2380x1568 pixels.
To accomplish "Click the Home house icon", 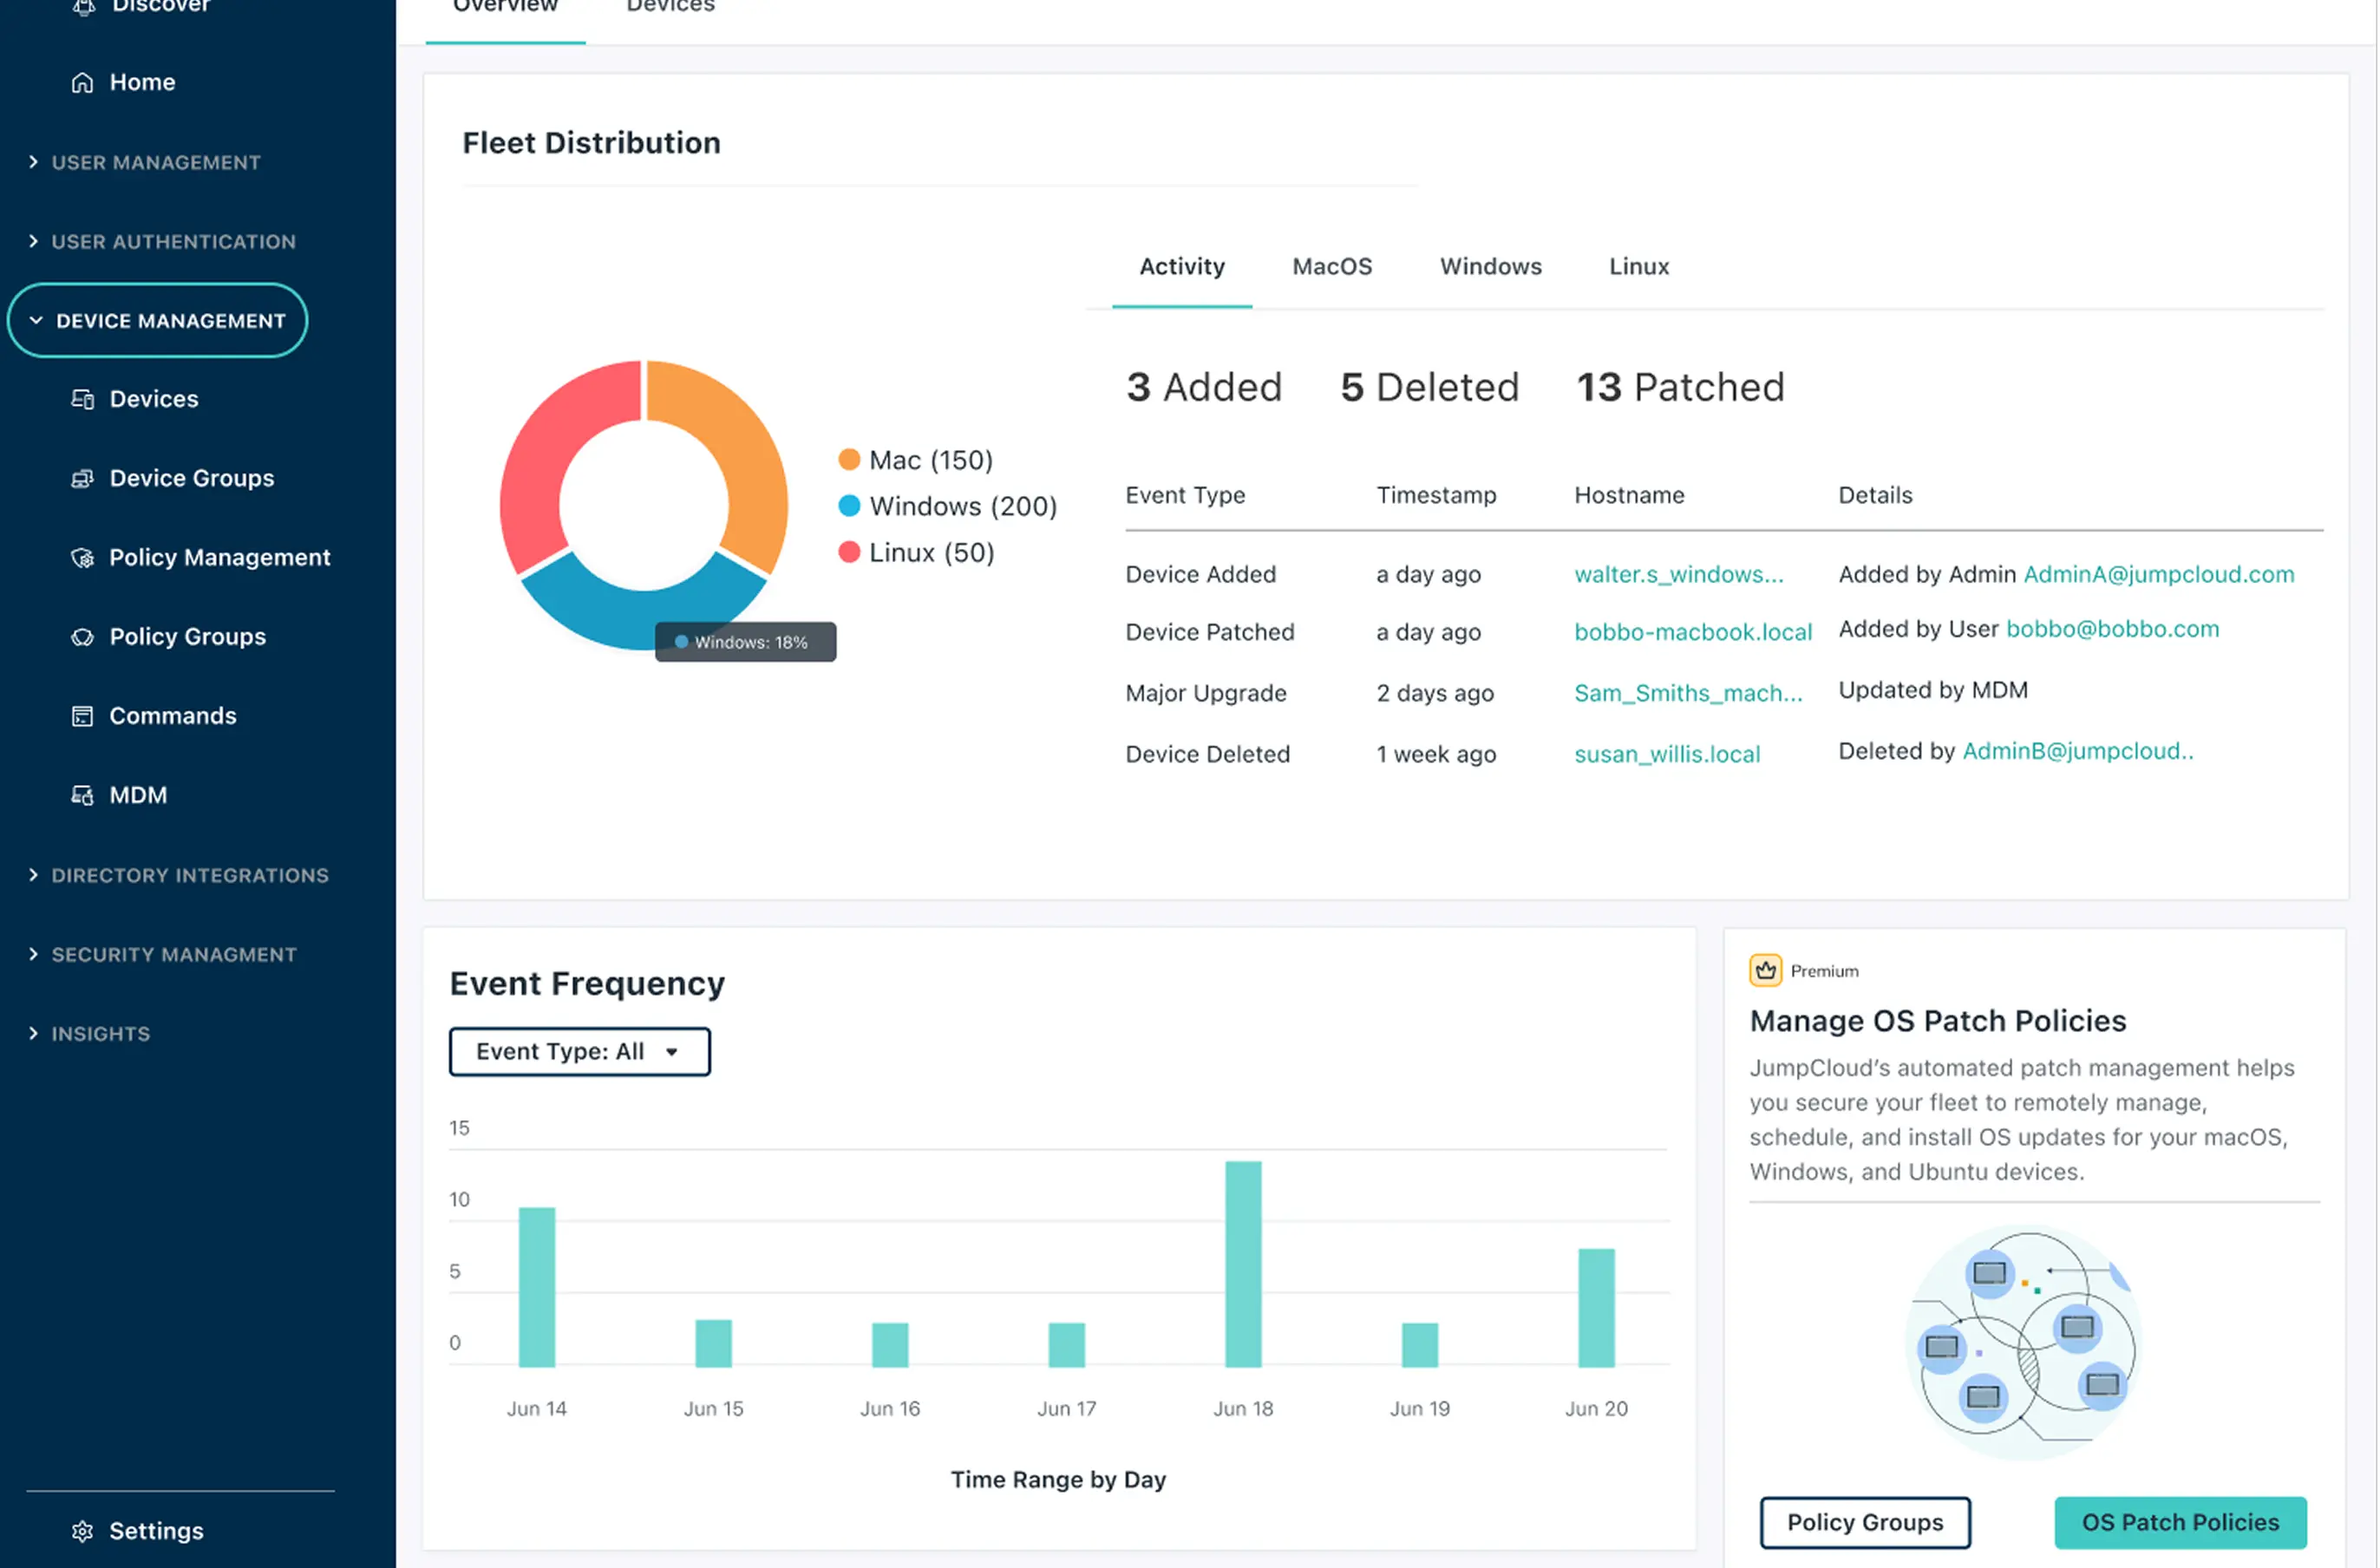I will tap(82, 82).
